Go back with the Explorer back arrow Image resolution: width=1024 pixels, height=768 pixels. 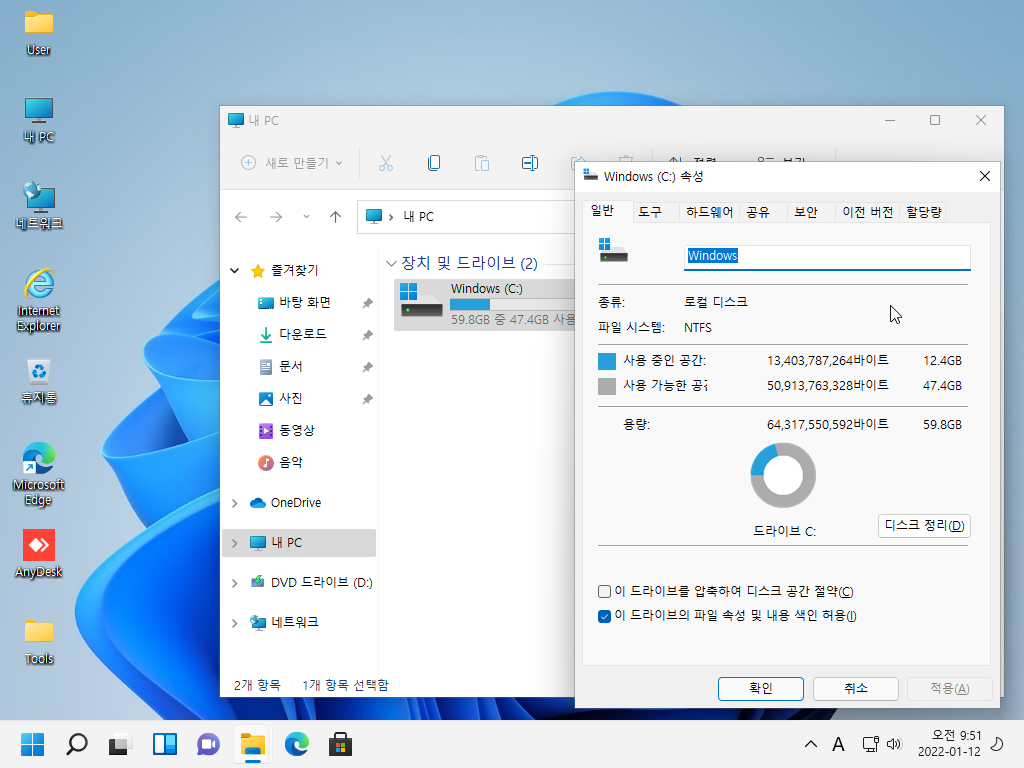[x=241, y=217]
